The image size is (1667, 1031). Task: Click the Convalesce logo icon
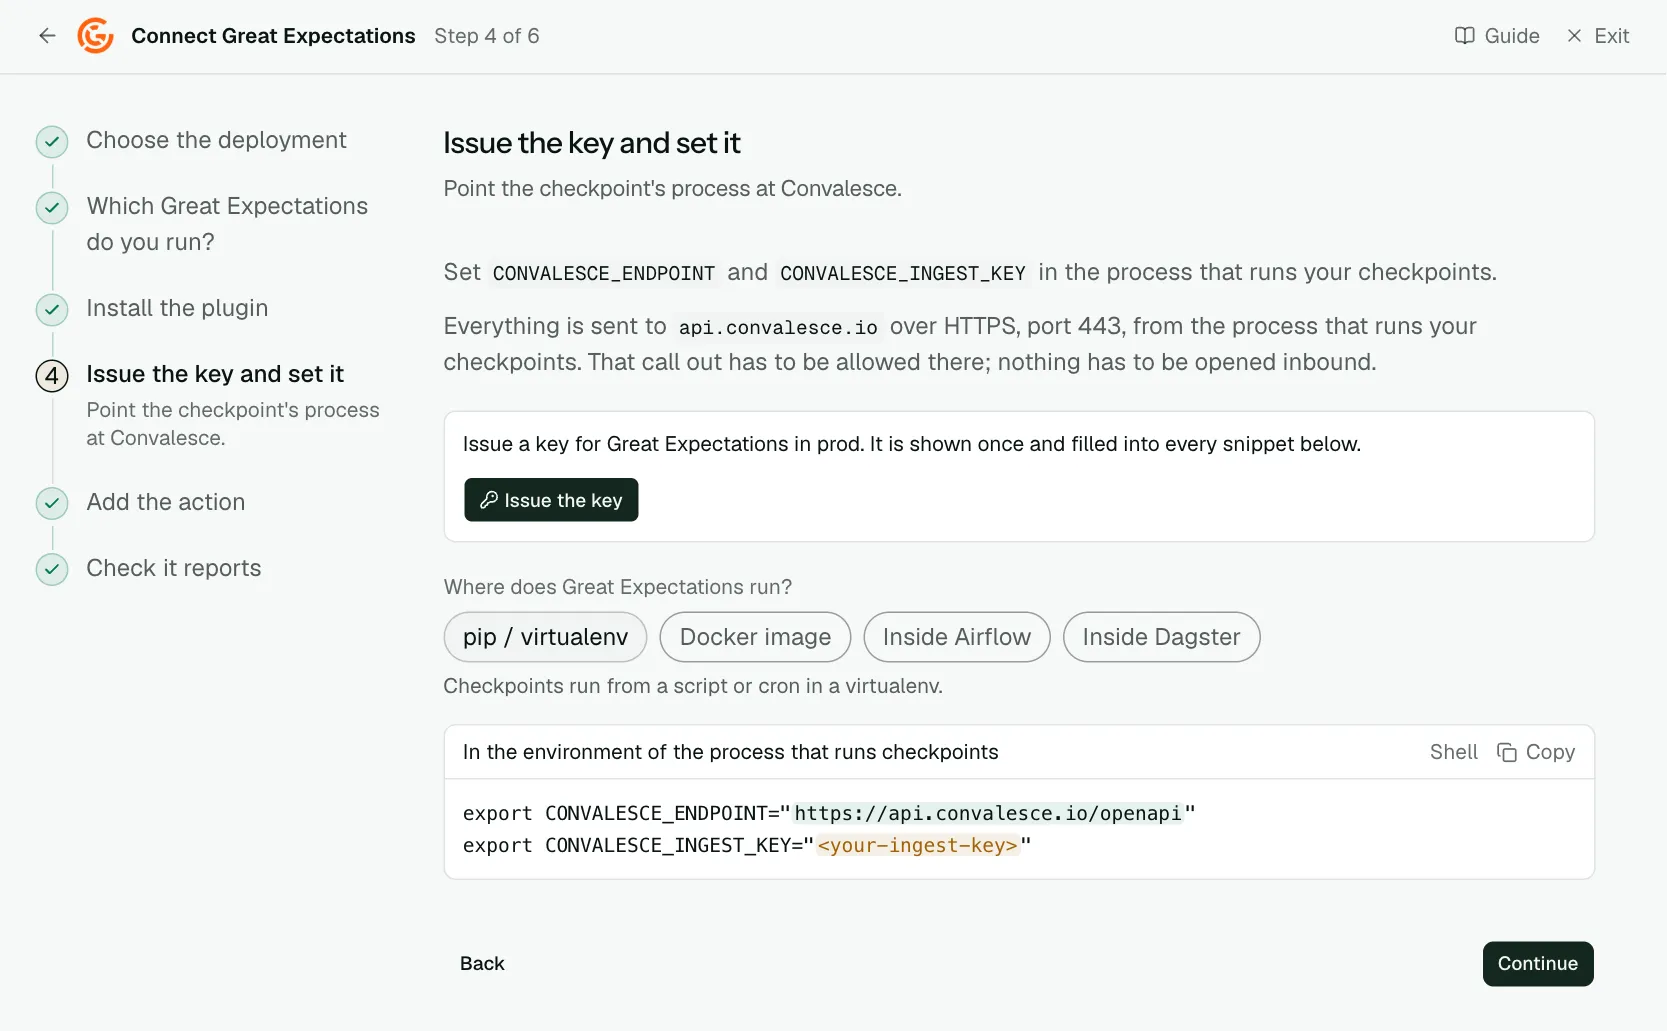pos(96,36)
